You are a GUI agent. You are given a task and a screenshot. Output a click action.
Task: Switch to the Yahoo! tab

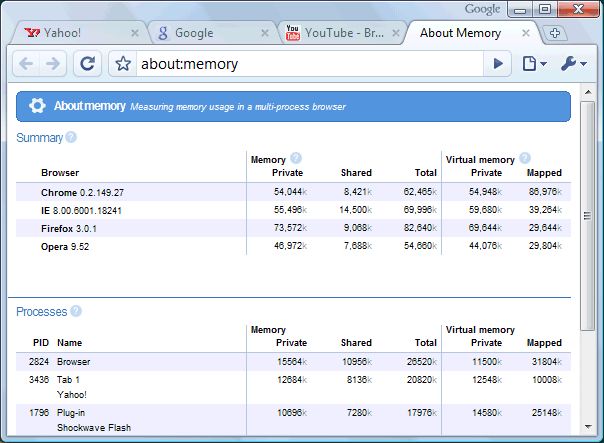pos(79,33)
